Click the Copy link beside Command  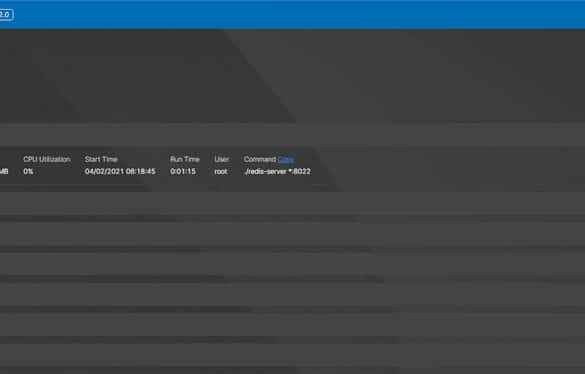(x=286, y=159)
